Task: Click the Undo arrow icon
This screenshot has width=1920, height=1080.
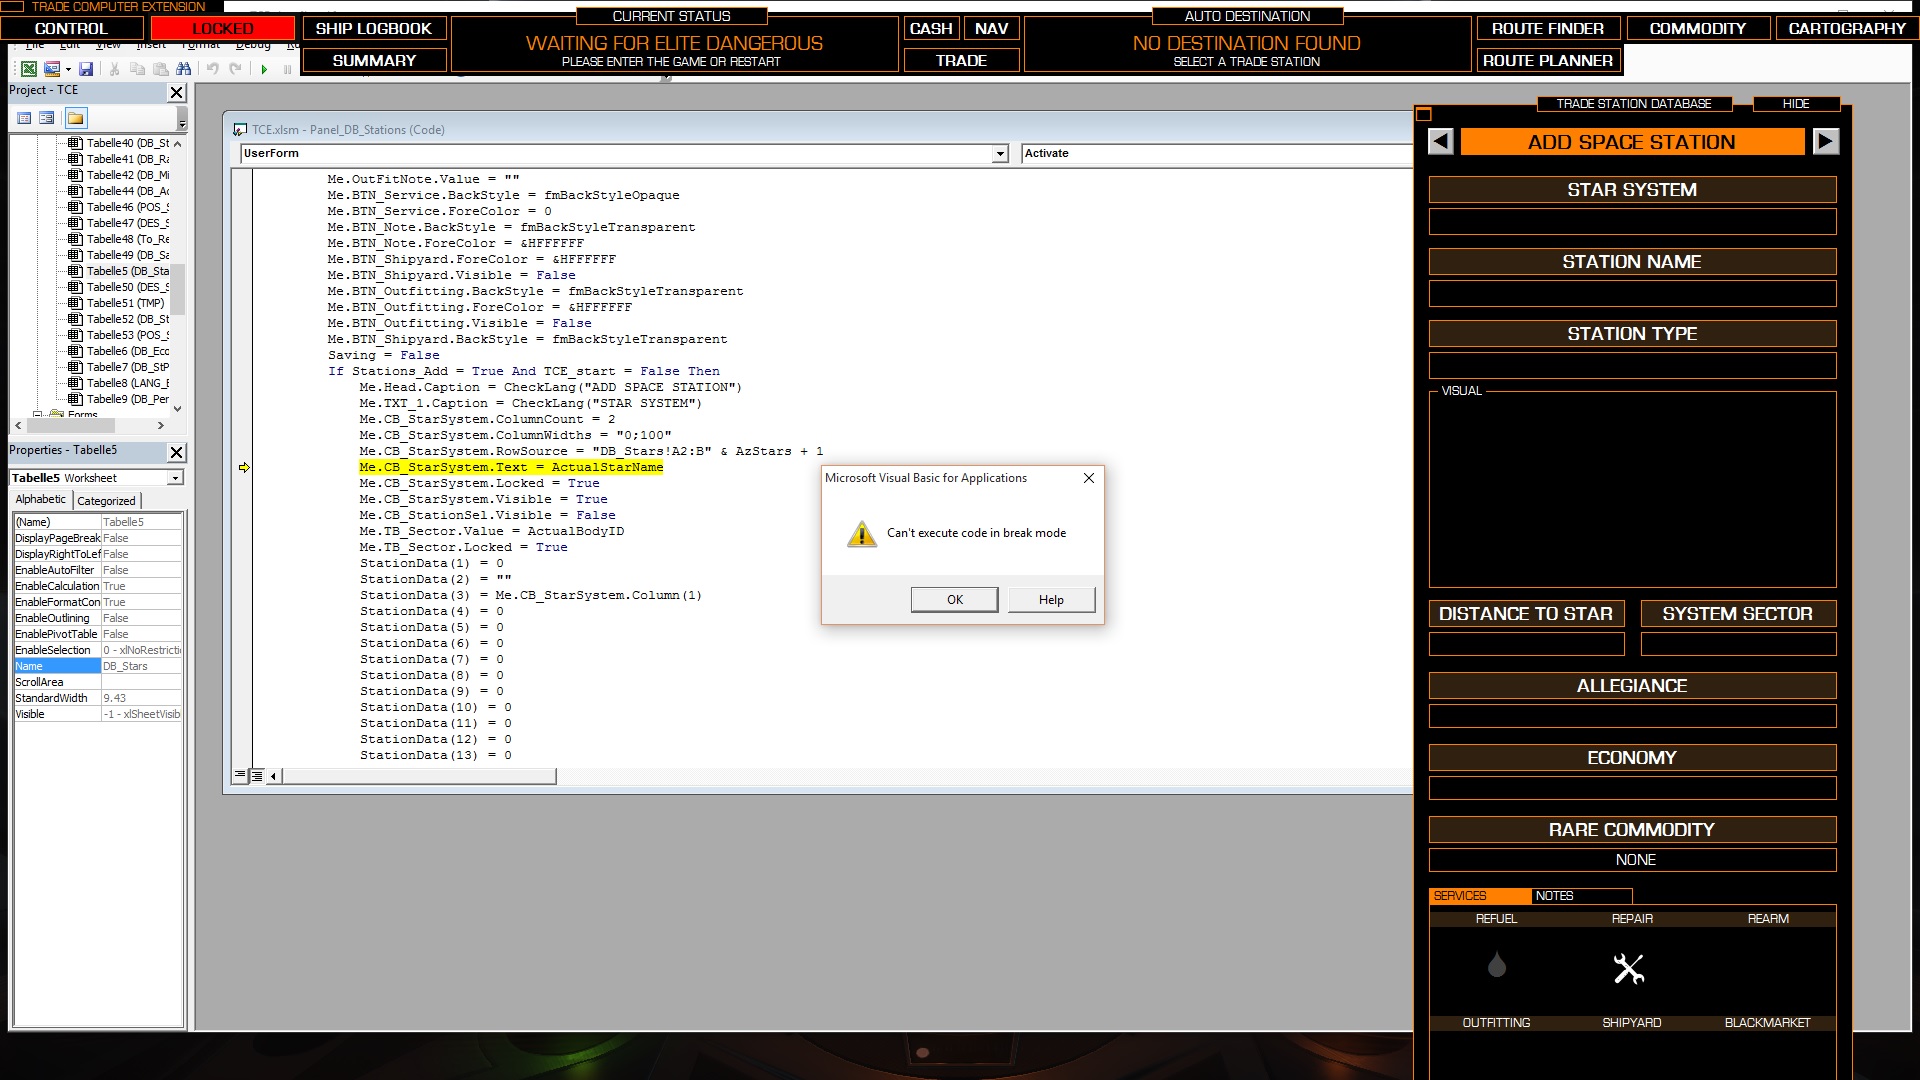Action: 212,69
